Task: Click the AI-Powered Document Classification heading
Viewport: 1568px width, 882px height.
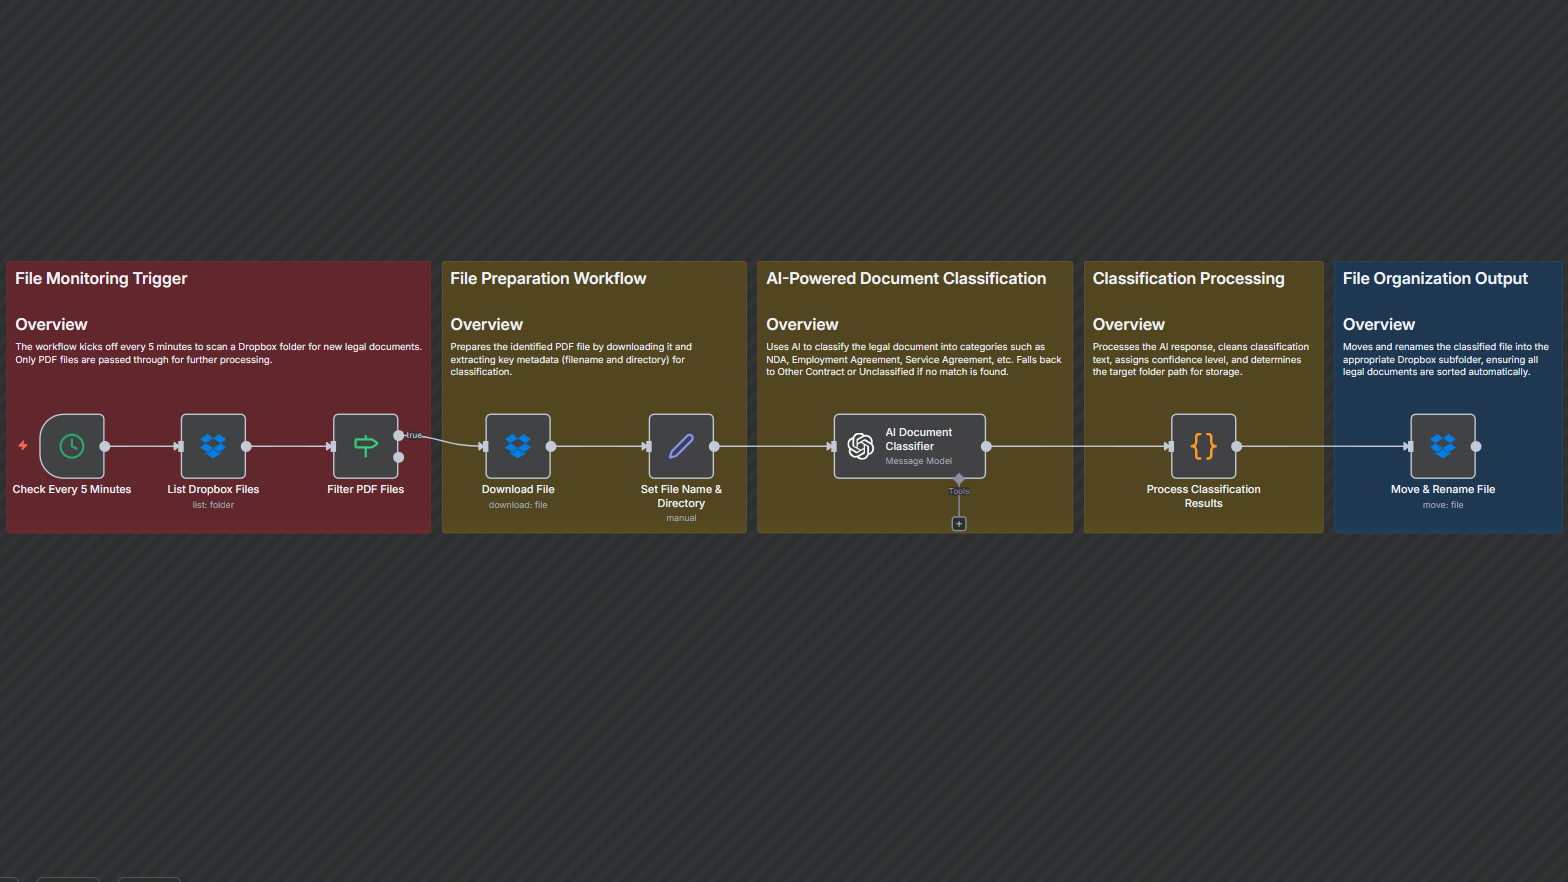Action: point(906,279)
